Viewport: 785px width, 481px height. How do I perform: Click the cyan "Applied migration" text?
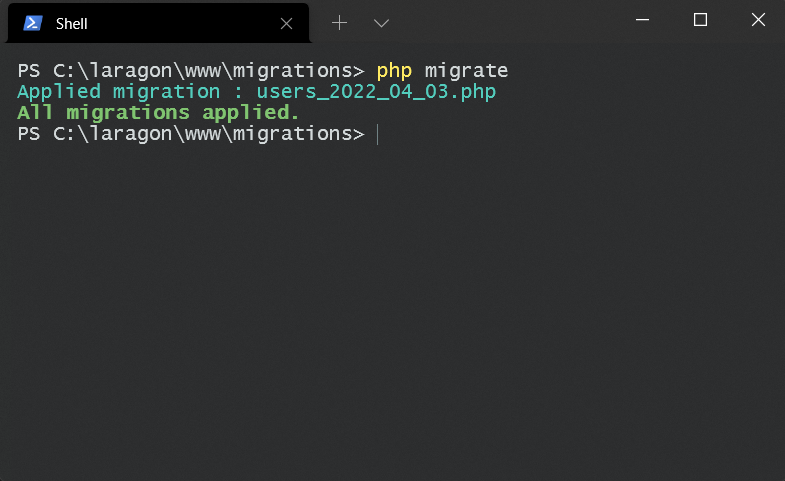pos(118,92)
